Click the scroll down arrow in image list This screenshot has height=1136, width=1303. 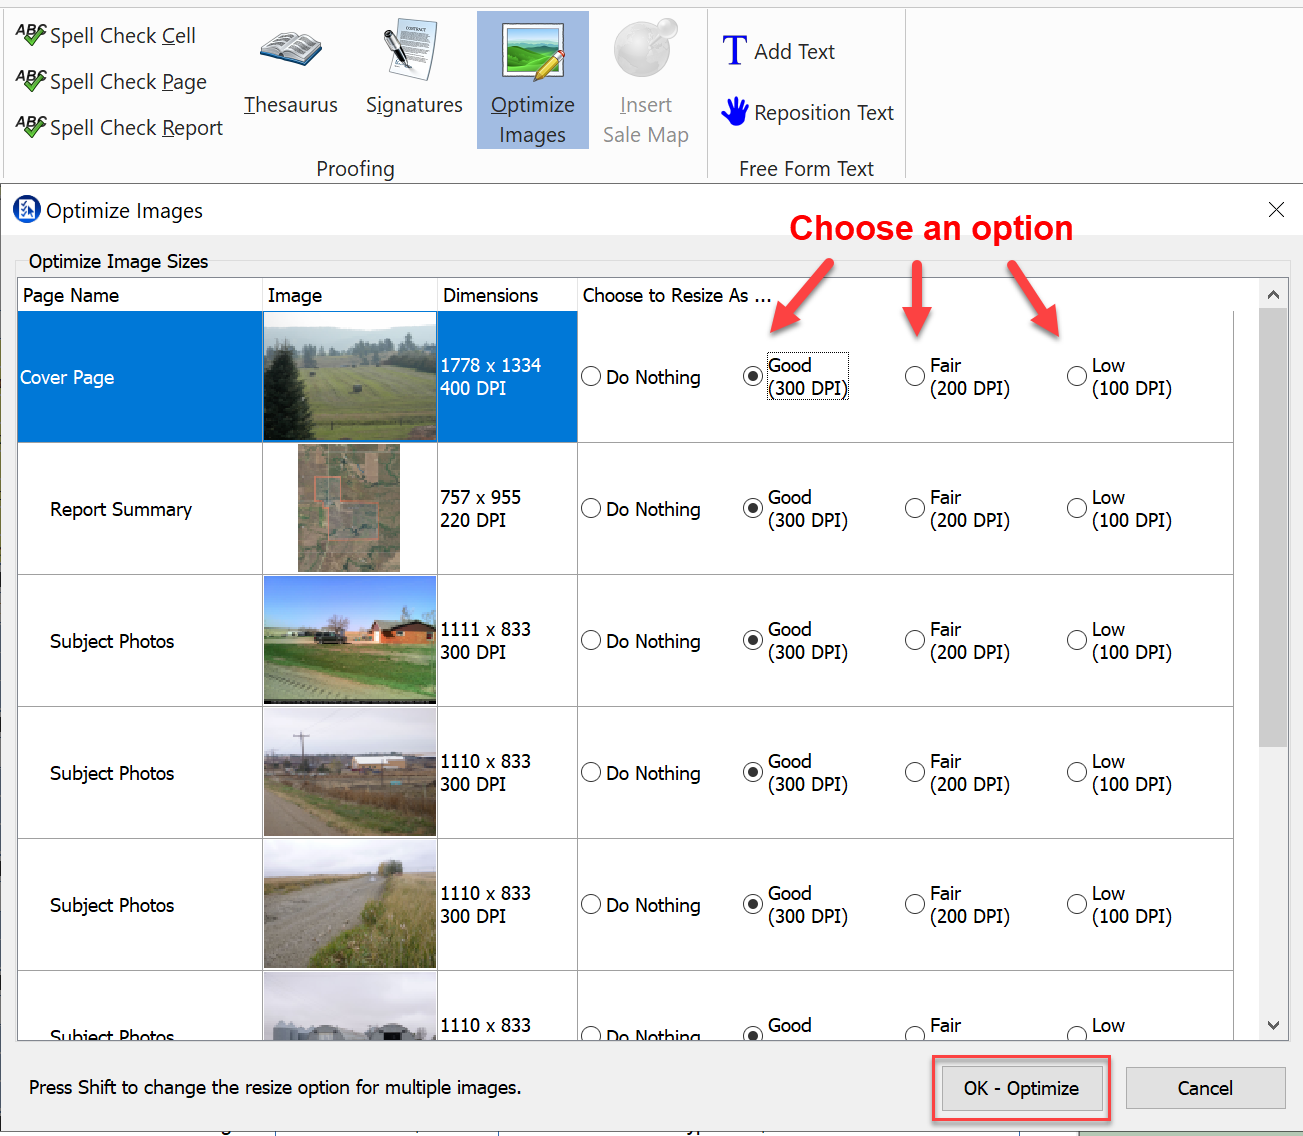1273,1025
